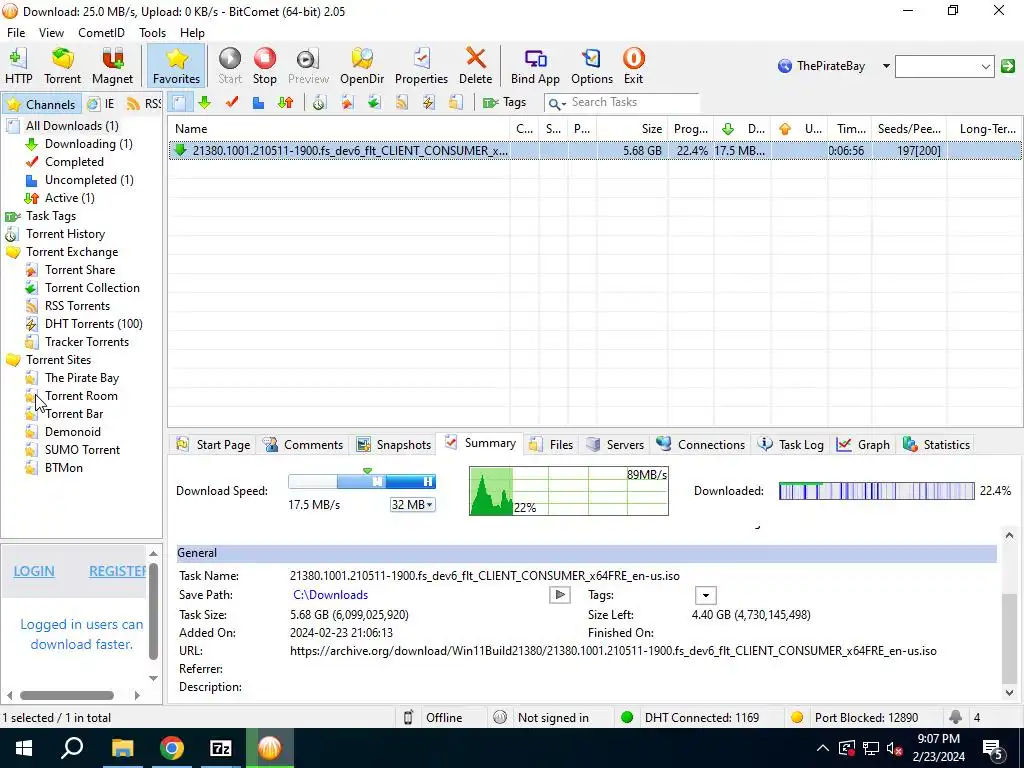The width and height of the screenshot is (1024, 768).
Task: Click the Port Blocked yellow status icon
Action: tap(797, 718)
